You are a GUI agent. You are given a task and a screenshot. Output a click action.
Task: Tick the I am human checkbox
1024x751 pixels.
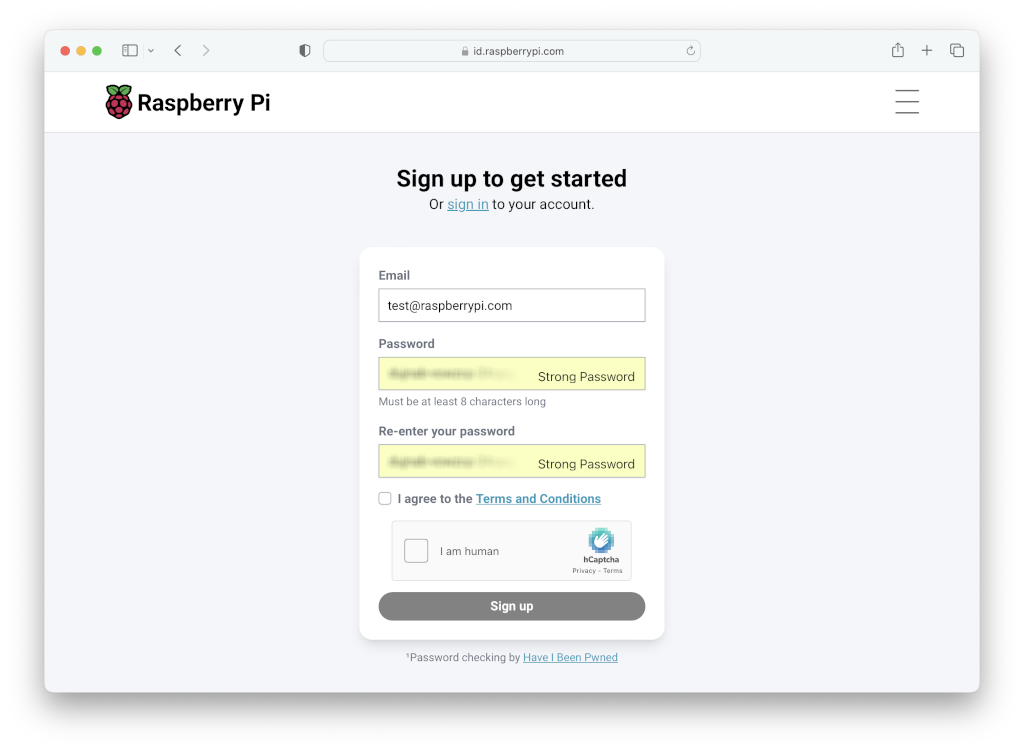[x=416, y=551]
